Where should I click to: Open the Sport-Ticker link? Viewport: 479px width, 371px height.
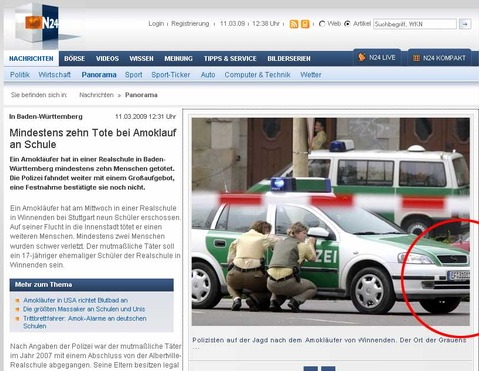coord(171,75)
